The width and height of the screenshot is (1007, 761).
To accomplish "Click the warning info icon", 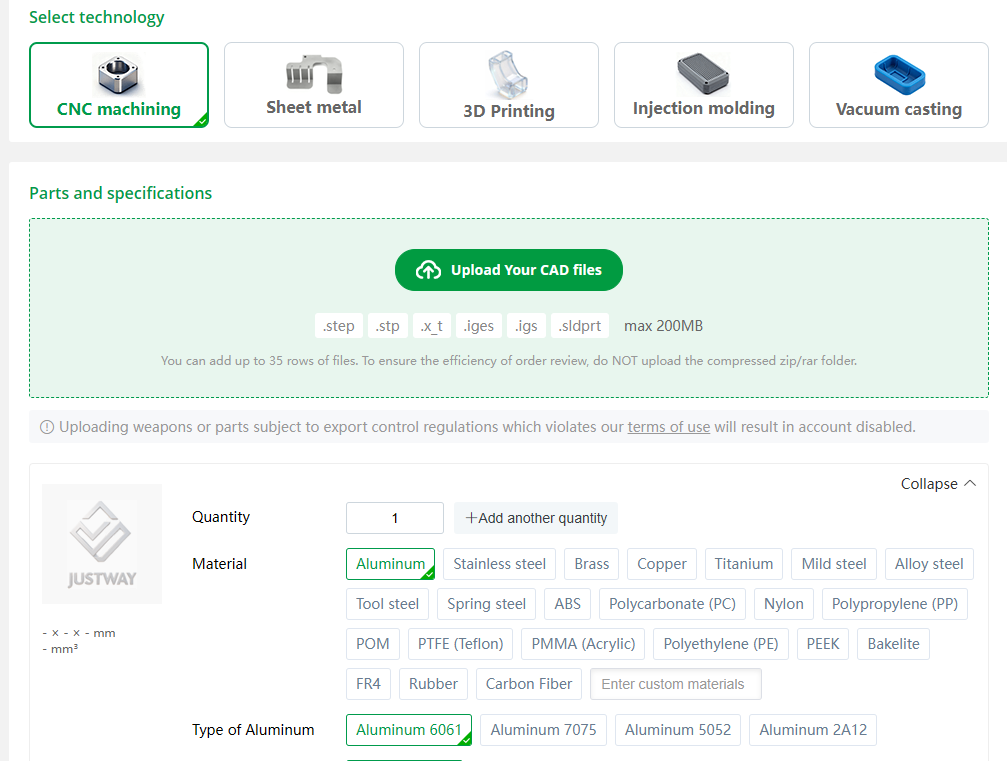I will coord(47,427).
